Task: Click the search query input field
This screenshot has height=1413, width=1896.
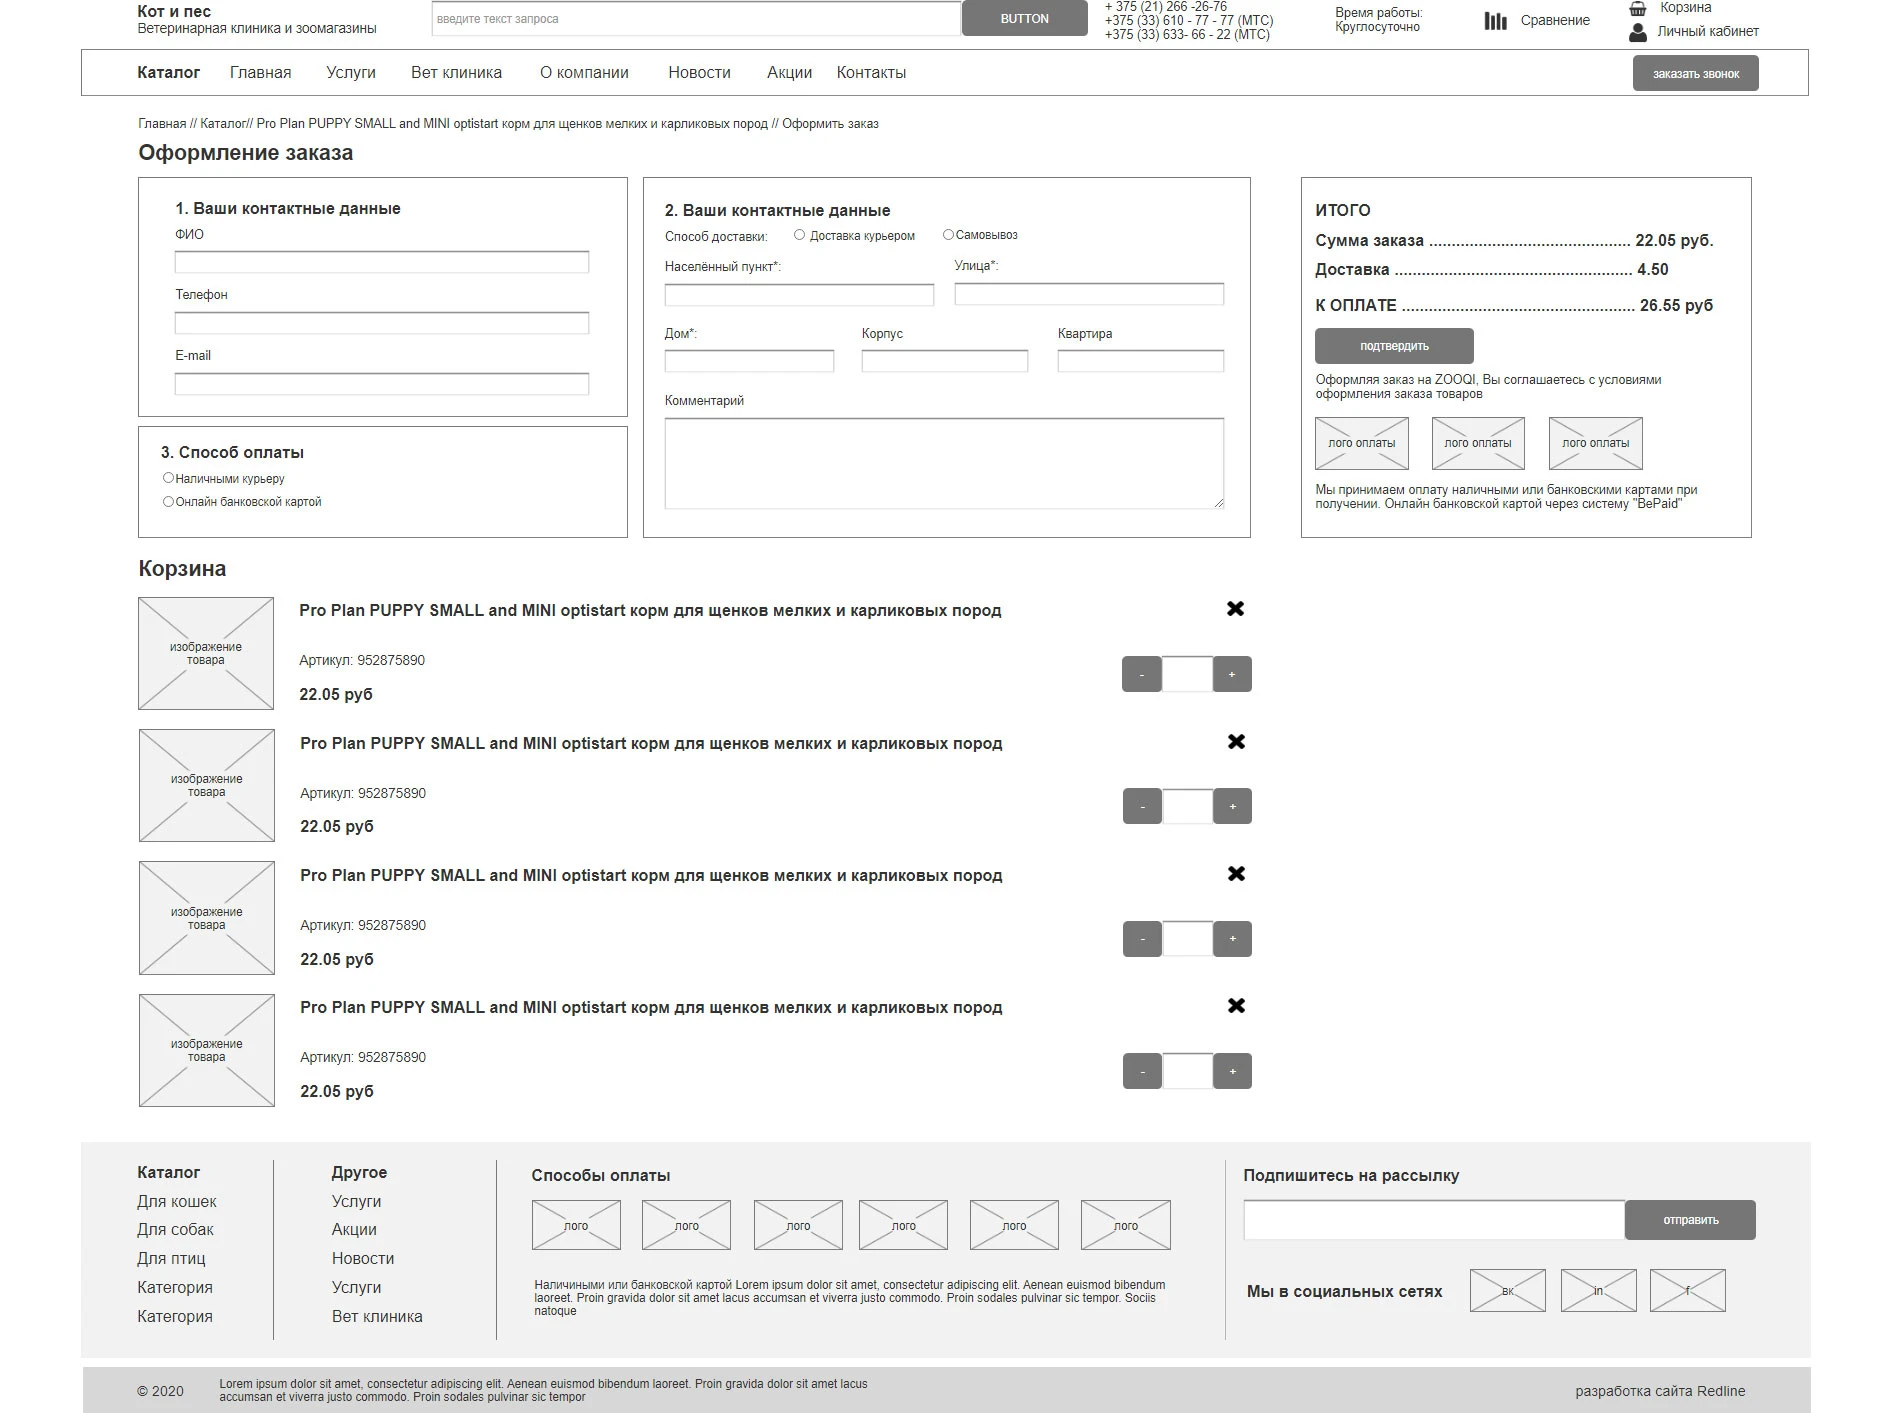Action: pyautogui.click(x=696, y=19)
